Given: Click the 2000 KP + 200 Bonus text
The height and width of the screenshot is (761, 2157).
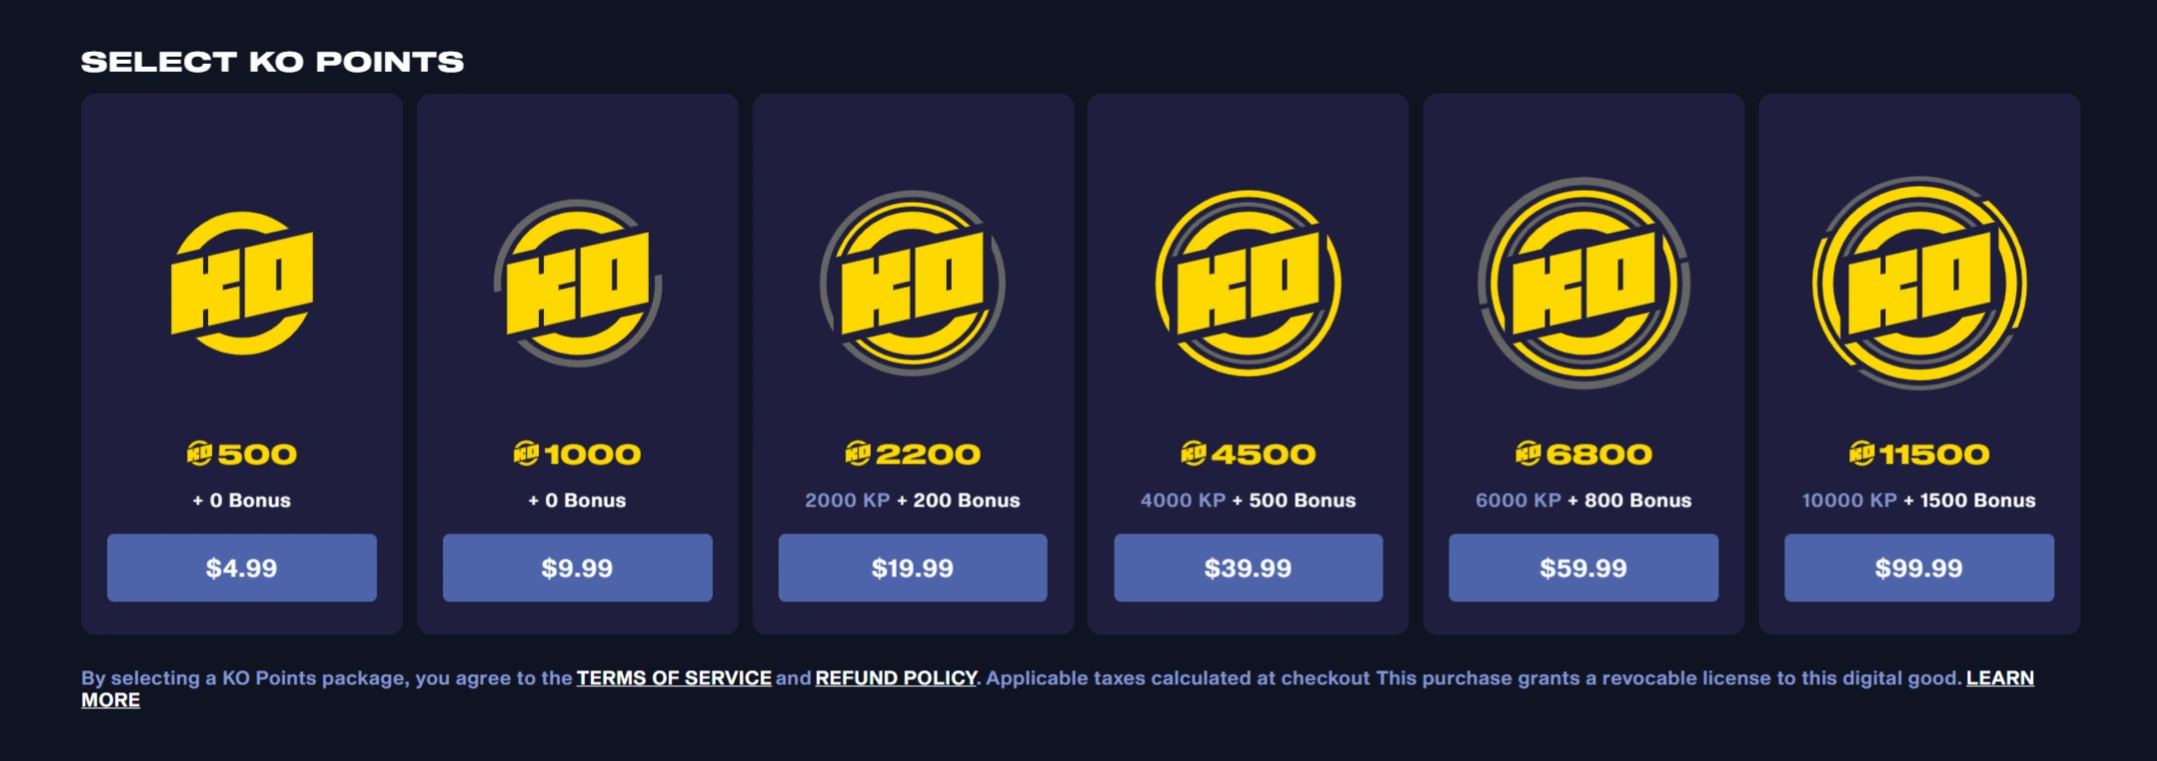Looking at the screenshot, I should click(x=913, y=500).
